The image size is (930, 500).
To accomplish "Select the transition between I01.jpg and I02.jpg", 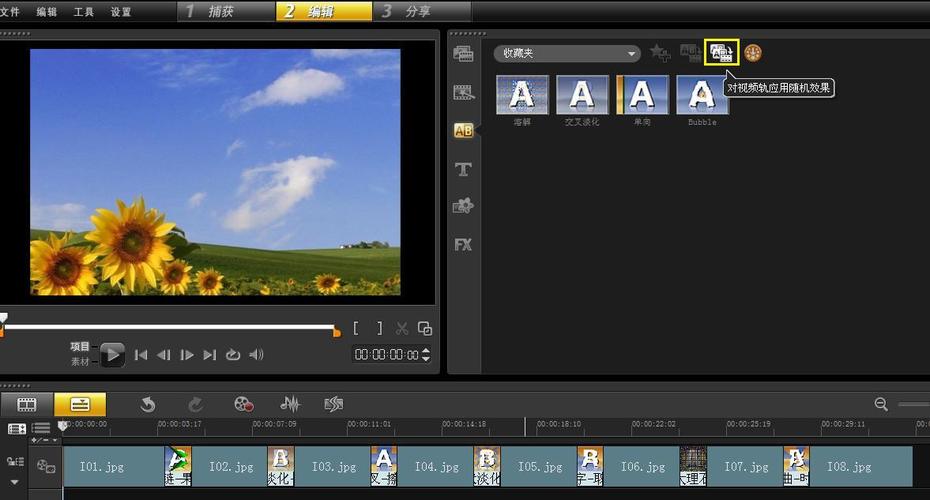I will tap(178, 467).
